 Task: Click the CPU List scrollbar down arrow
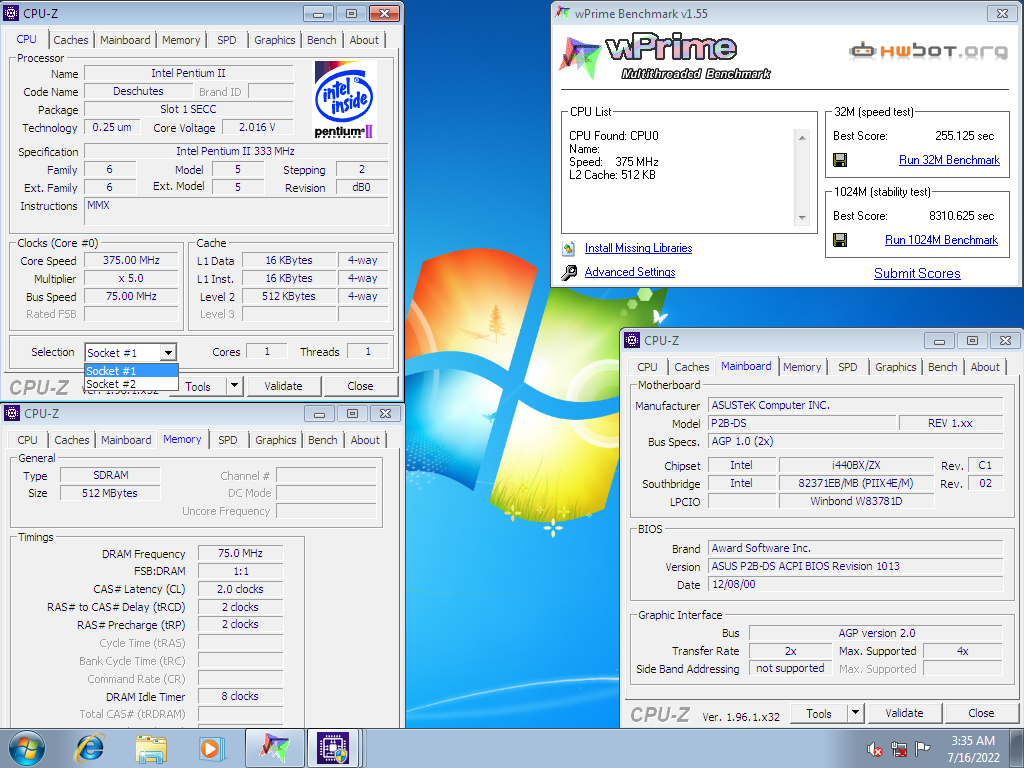(802, 218)
